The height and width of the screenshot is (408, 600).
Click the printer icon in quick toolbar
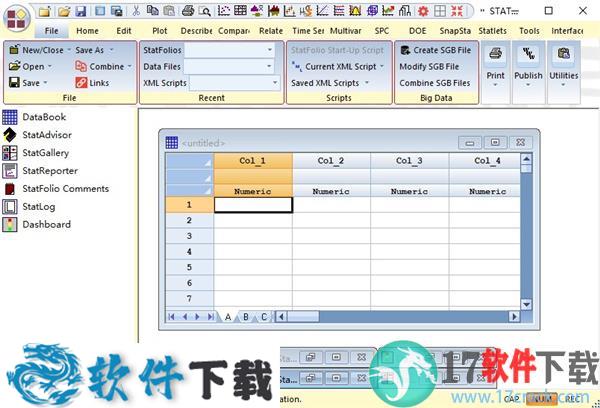click(188, 11)
